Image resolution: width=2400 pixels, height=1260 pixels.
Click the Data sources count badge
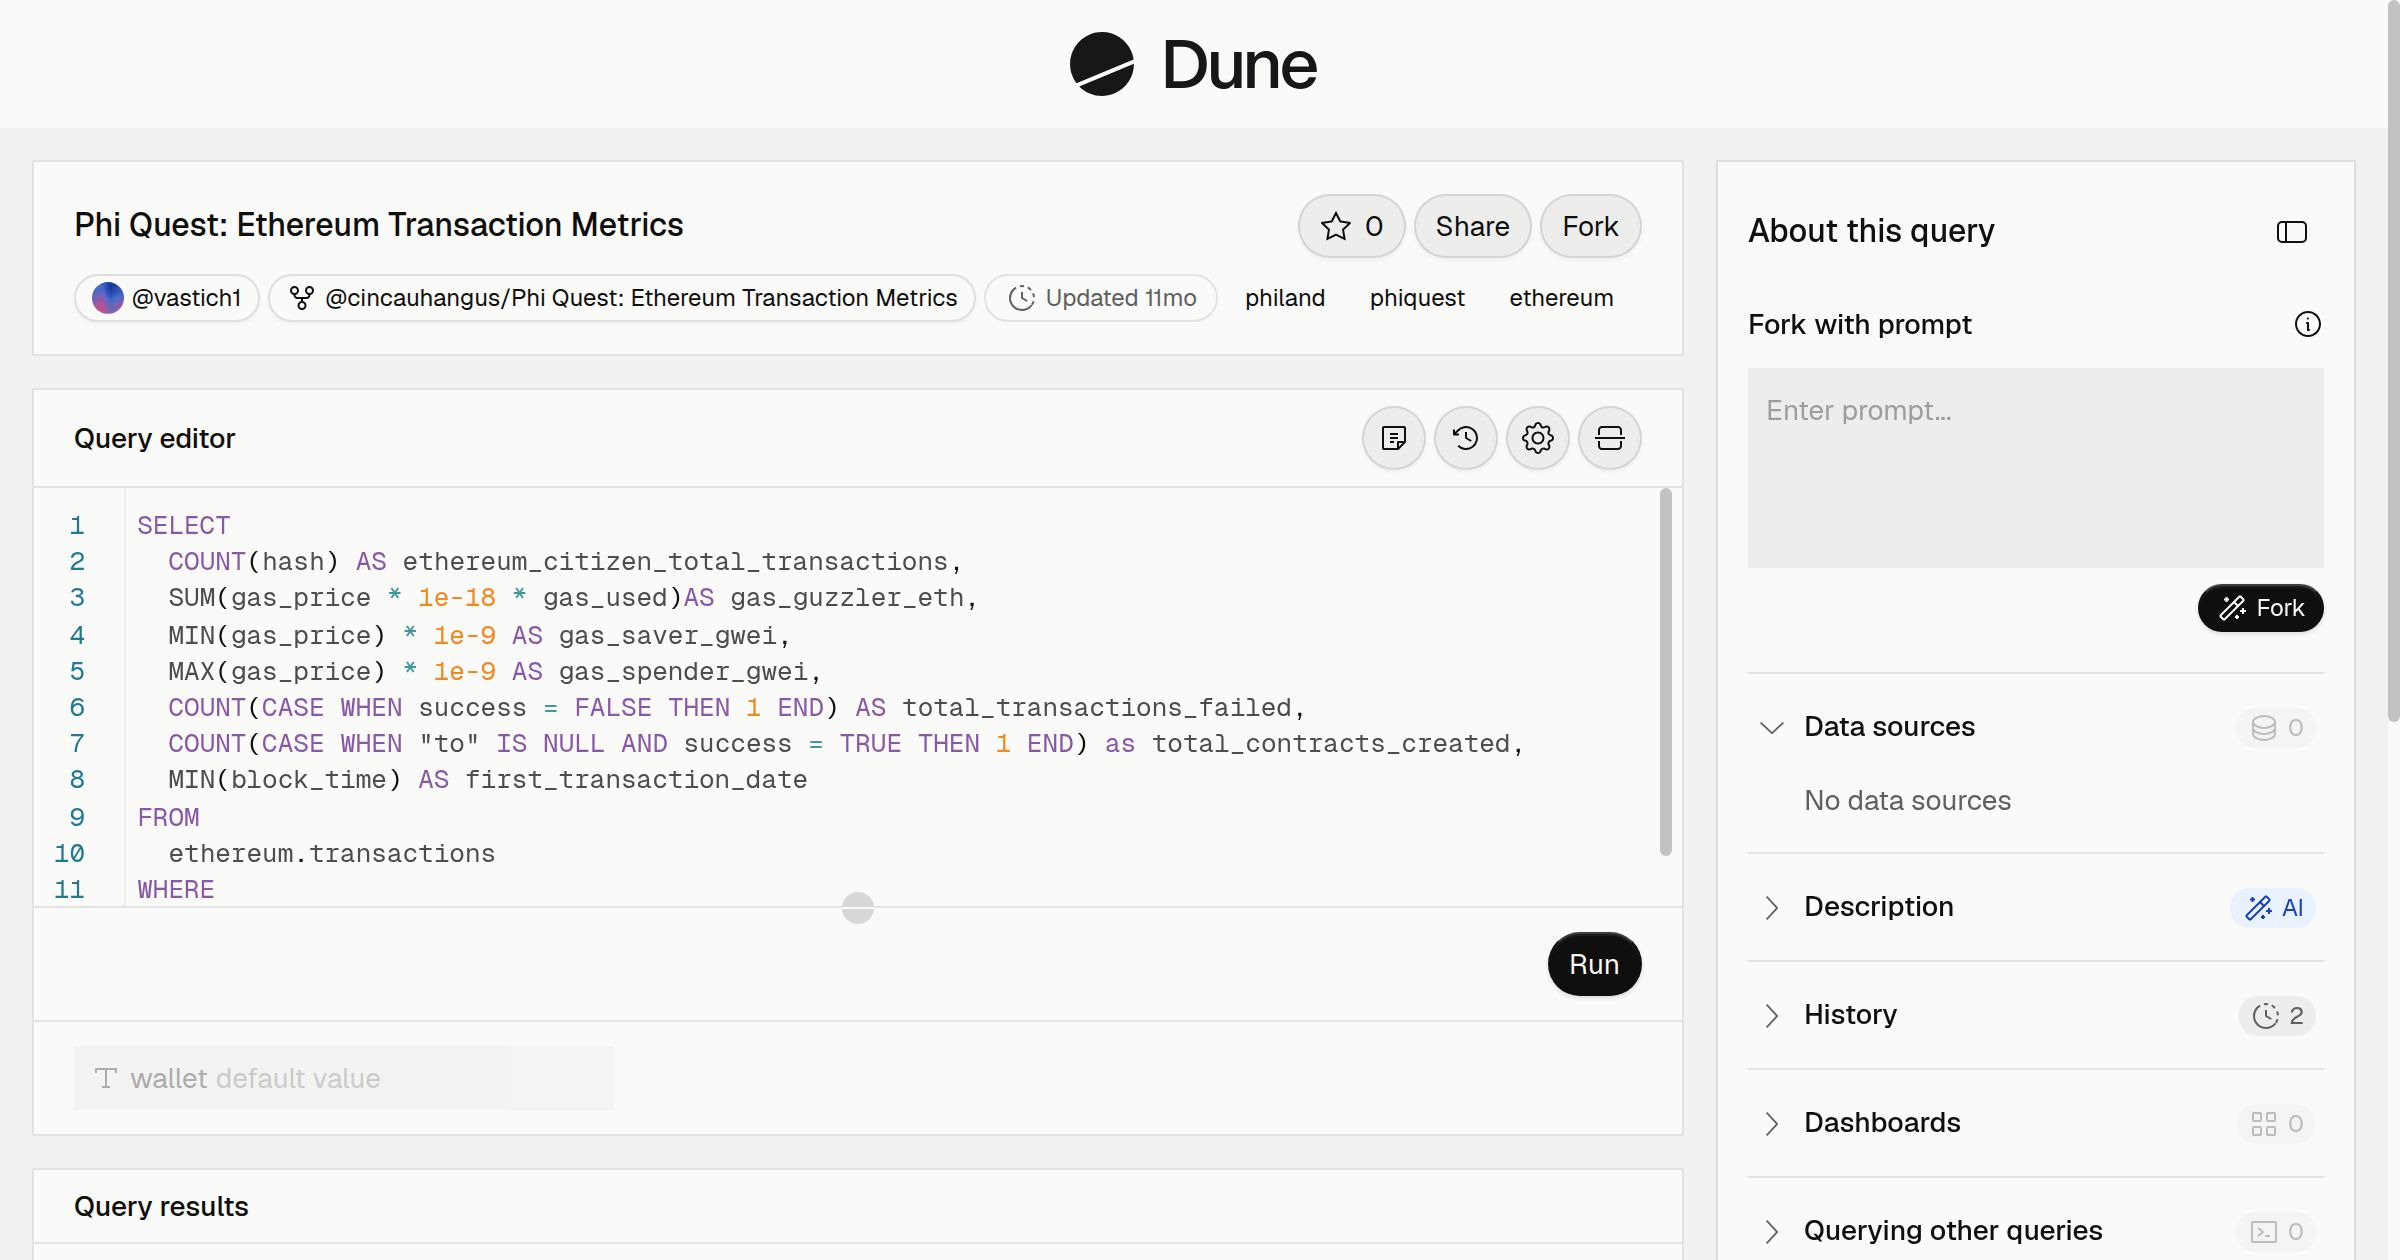2277,728
